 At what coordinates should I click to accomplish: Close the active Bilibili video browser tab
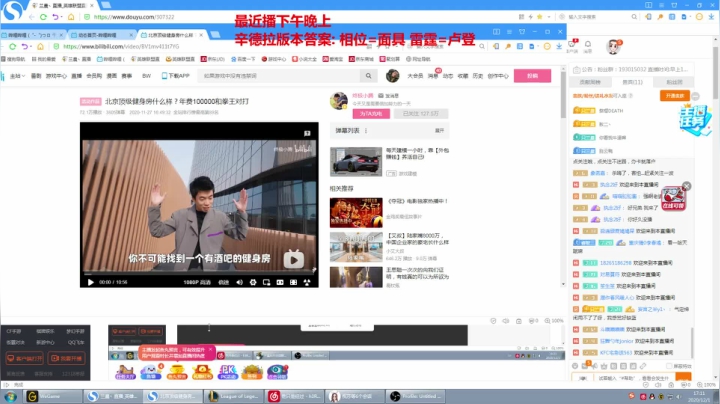click(201, 35)
